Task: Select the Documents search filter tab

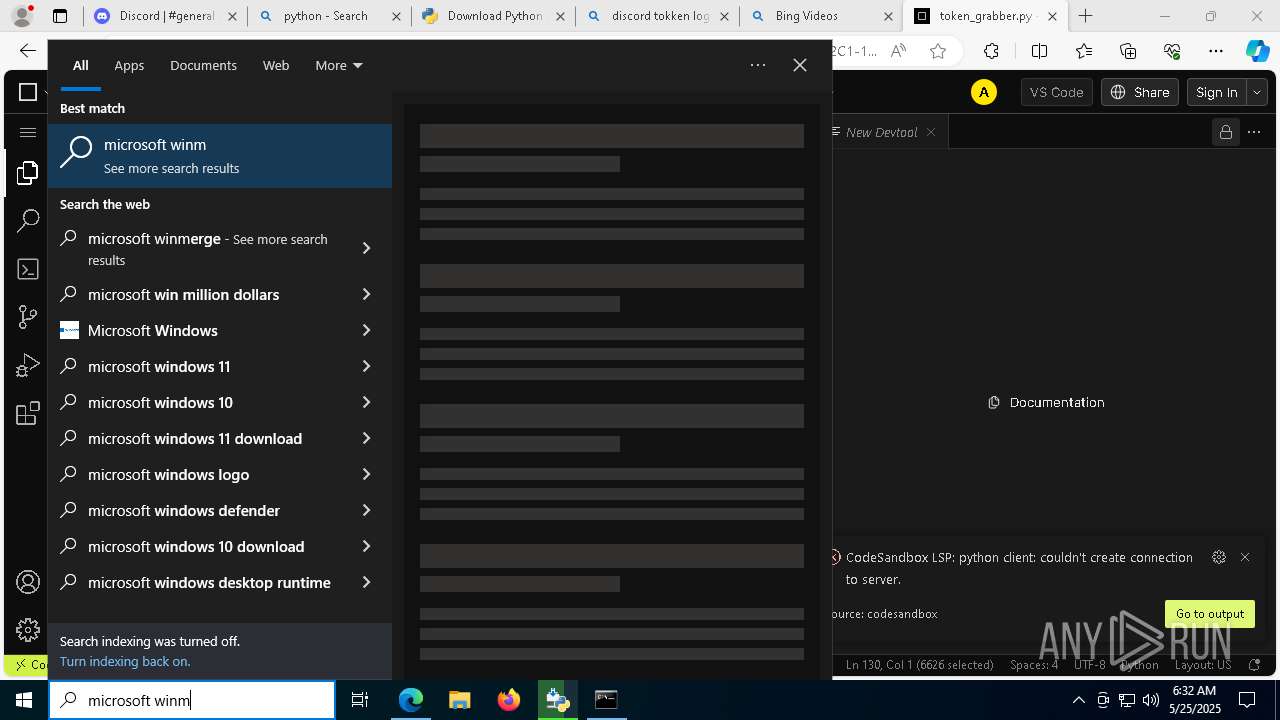Action: [x=203, y=65]
